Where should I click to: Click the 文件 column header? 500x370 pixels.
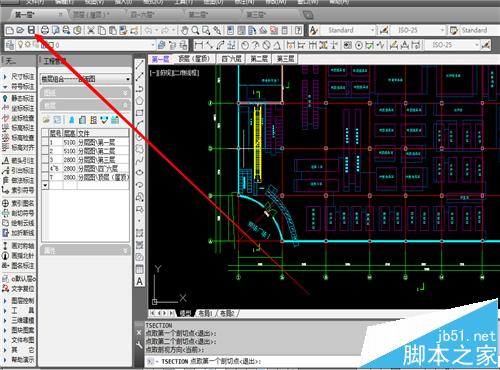pyautogui.click(x=103, y=134)
